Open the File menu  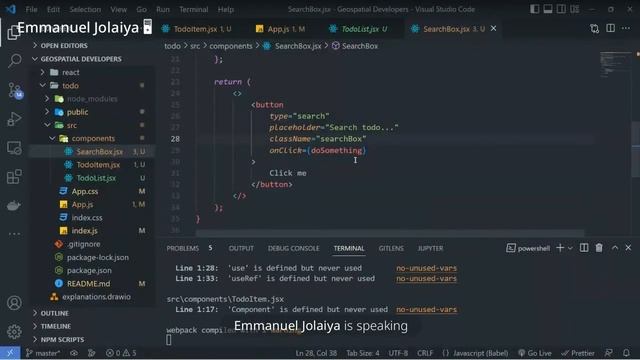[31, 9]
